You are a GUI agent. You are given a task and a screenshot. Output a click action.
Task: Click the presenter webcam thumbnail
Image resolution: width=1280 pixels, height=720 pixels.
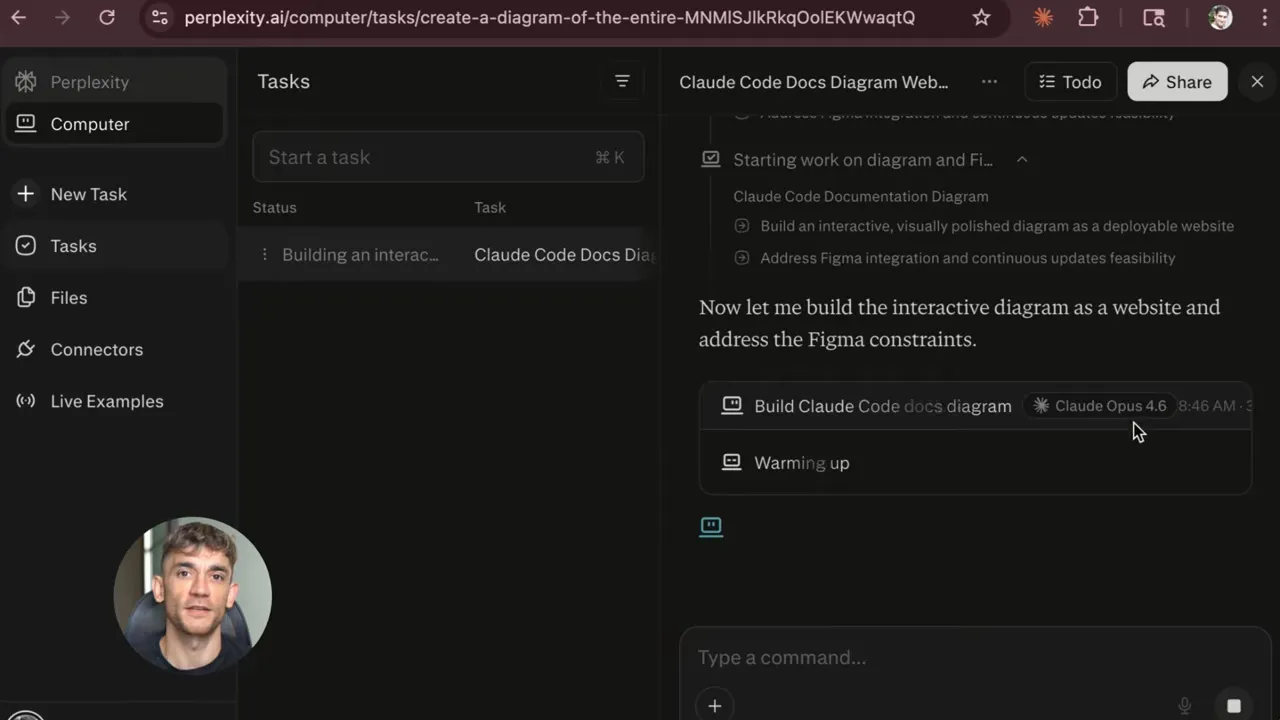193,596
